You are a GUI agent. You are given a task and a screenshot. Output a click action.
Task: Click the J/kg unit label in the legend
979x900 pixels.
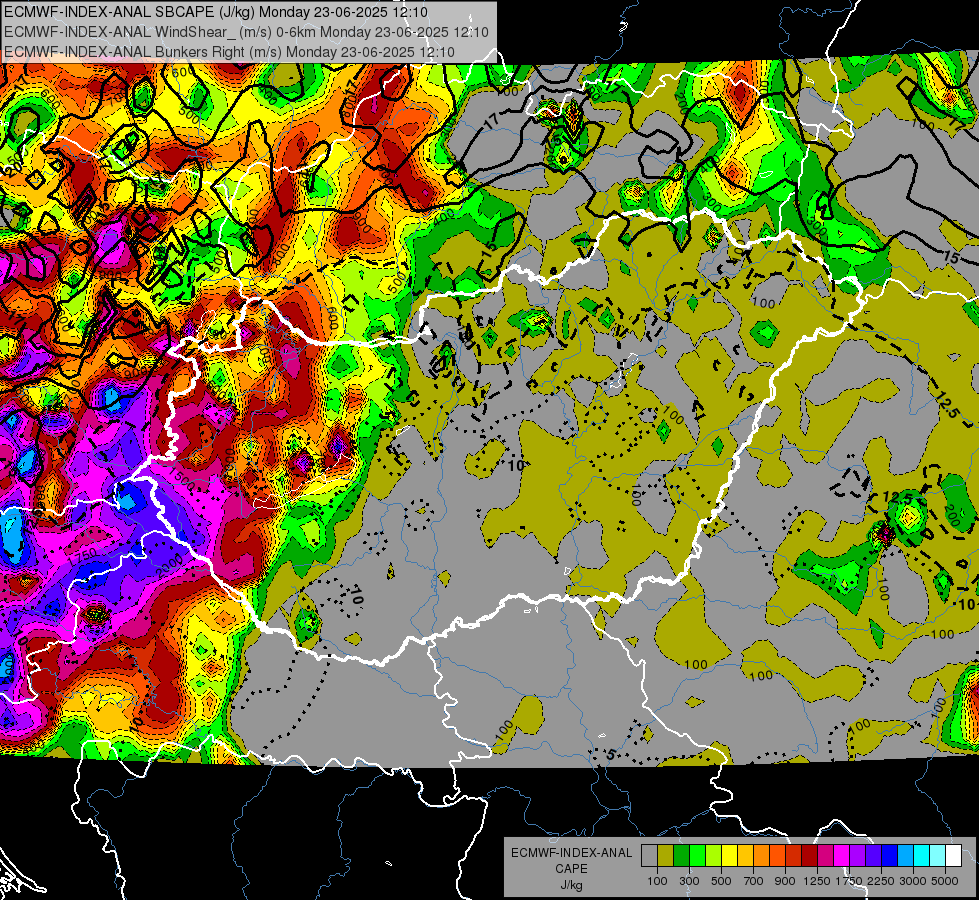coord(571,885)
